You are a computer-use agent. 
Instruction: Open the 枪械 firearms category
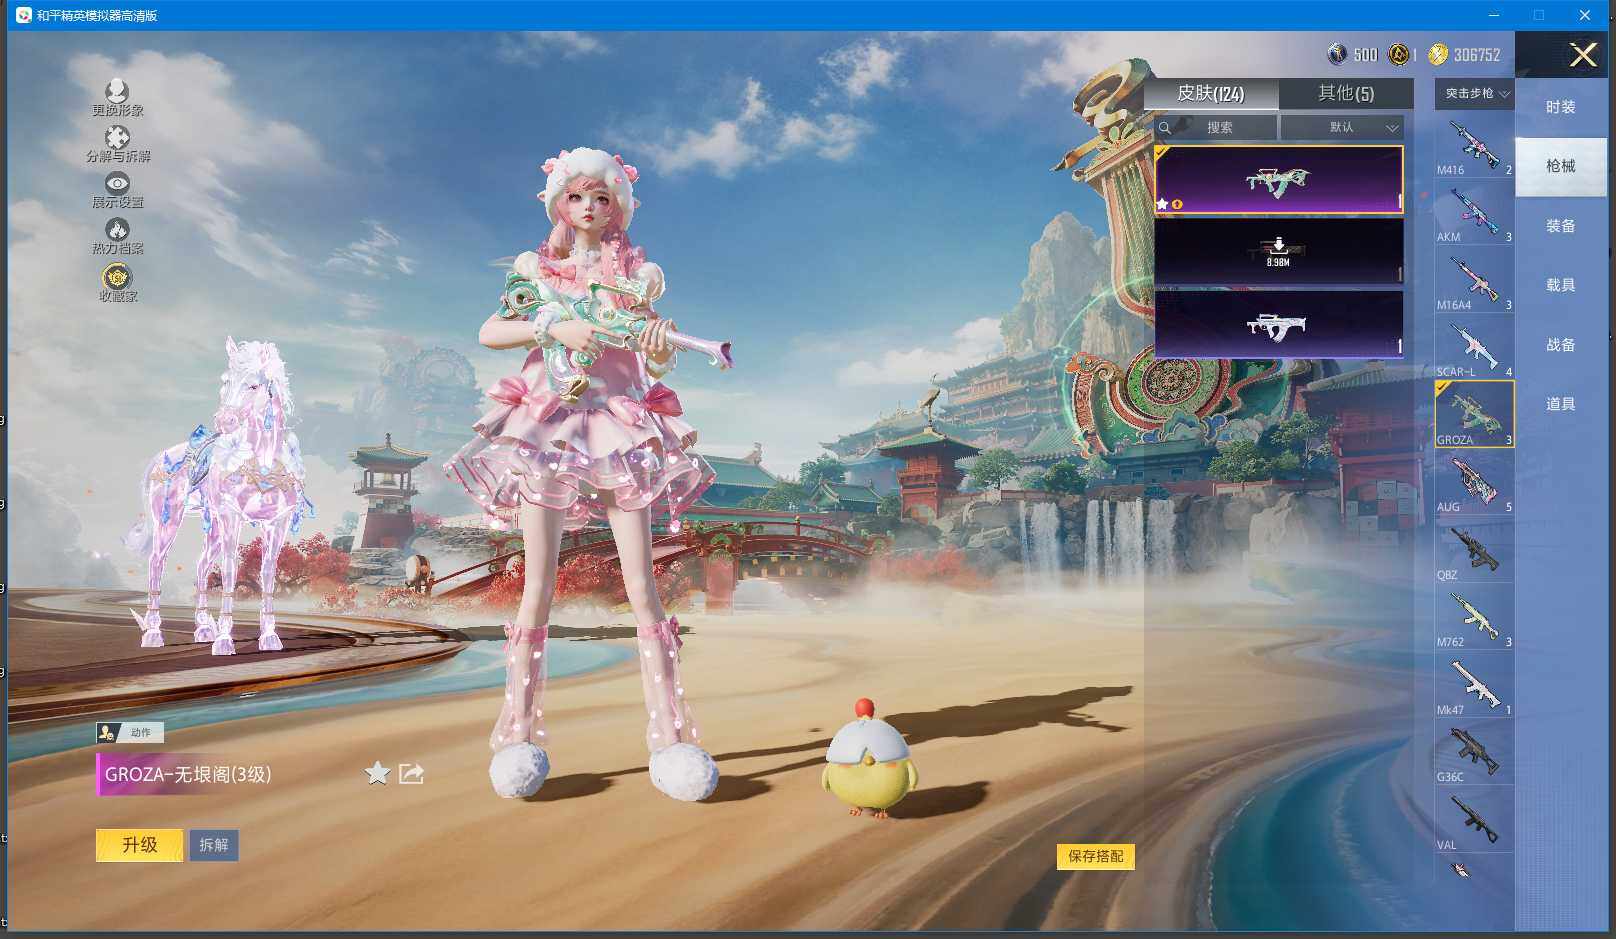(1560, 166)
